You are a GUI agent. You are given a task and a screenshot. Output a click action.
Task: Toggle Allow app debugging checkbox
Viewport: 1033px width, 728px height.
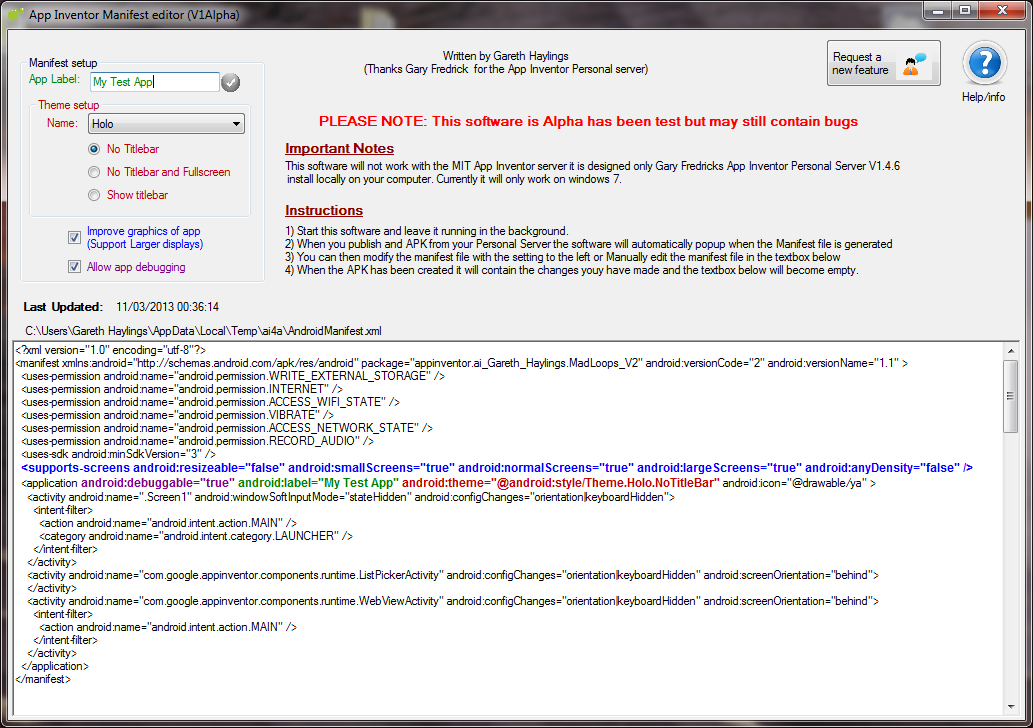74,267
